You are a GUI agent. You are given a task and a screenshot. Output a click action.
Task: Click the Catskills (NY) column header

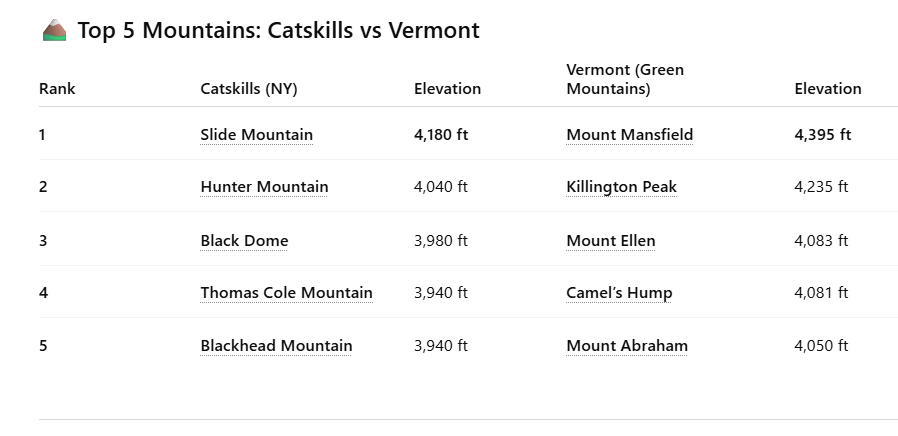pos(249,89)
